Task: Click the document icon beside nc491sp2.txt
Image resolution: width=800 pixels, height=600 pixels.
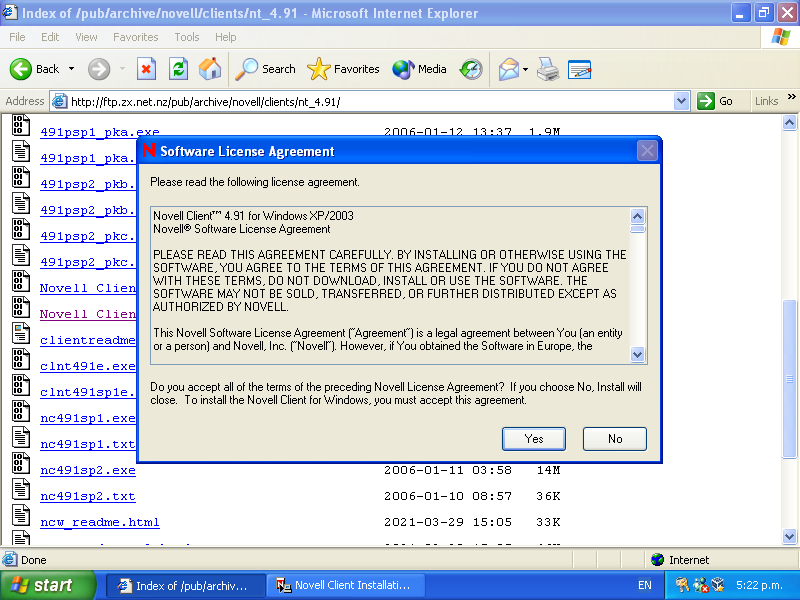Action: 20,489
